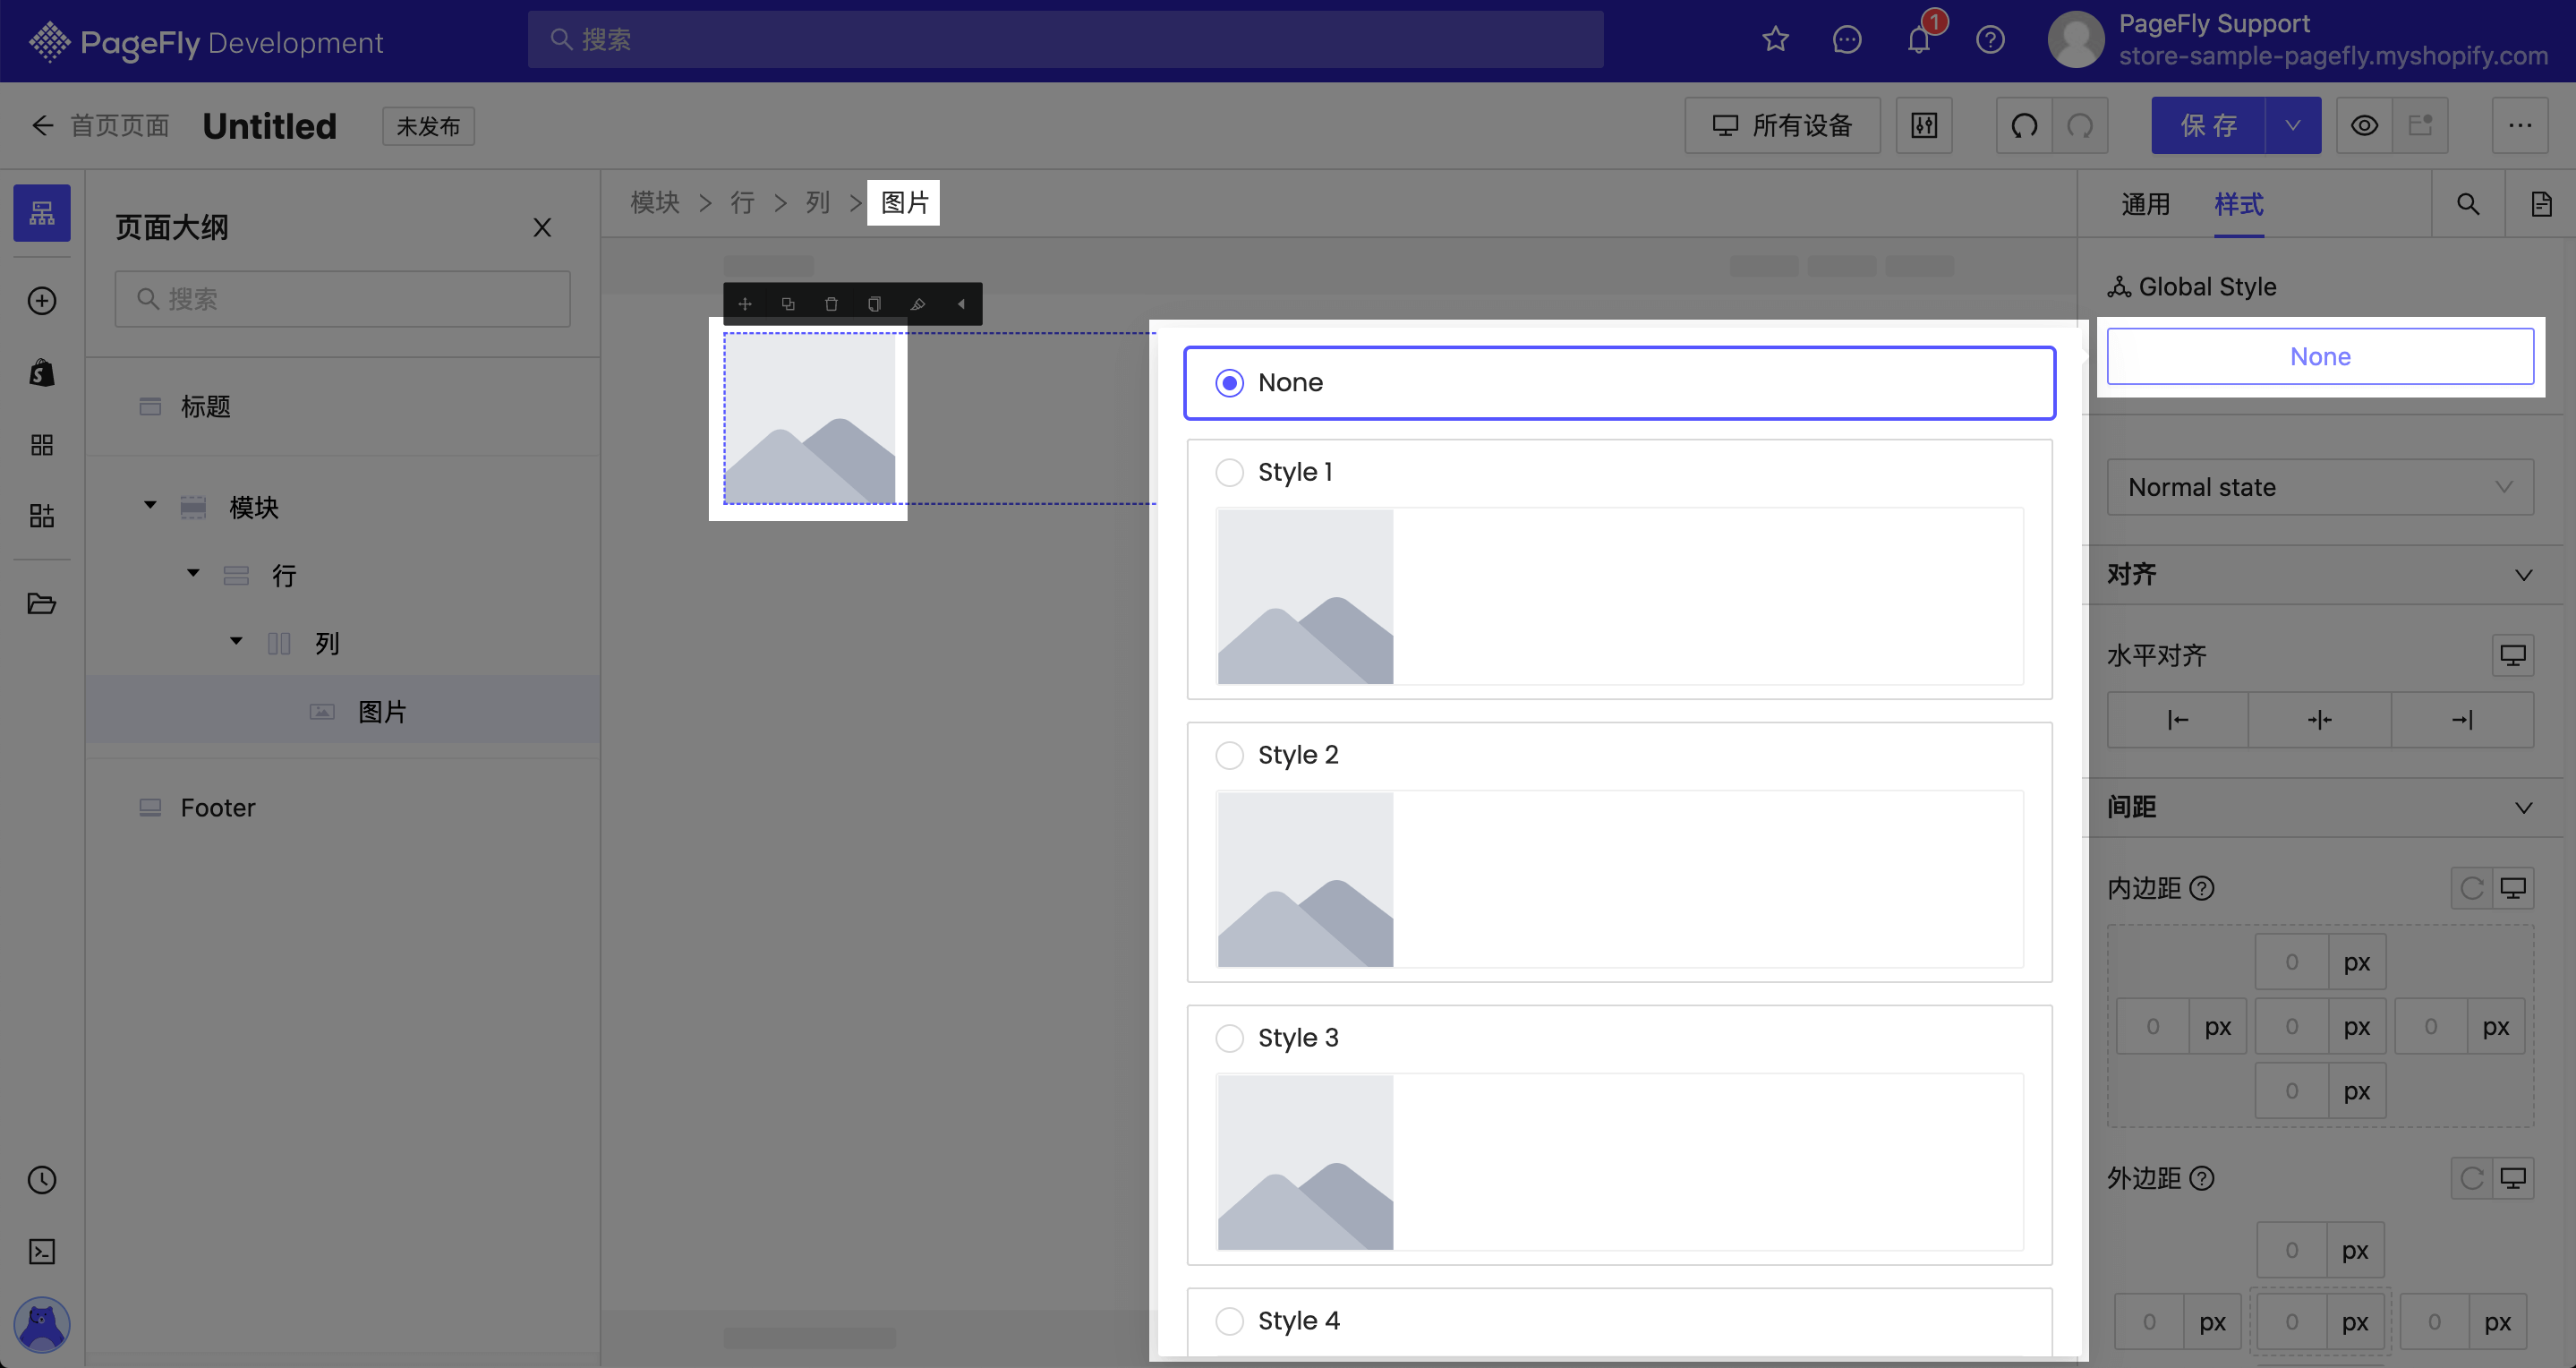This screenshot has width=2576, height=1368.
Task: Click the undo icon
Action: tap(2024, 125)
